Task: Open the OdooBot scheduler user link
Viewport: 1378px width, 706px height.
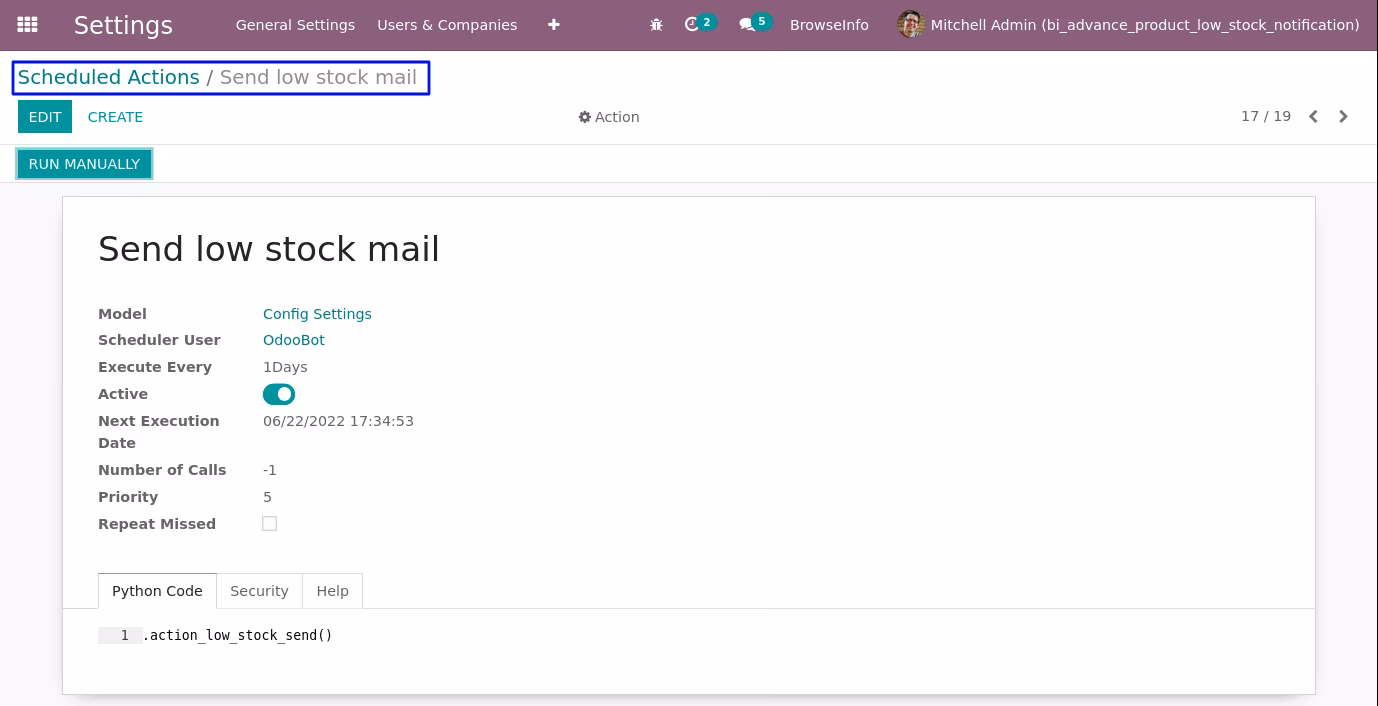Action: [294, 340]
